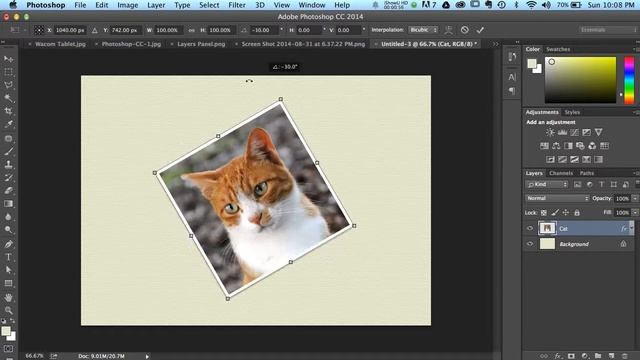Open the Interpolation Bicubic dropdown
Screen dimensions: 640x360
(424, 30)
